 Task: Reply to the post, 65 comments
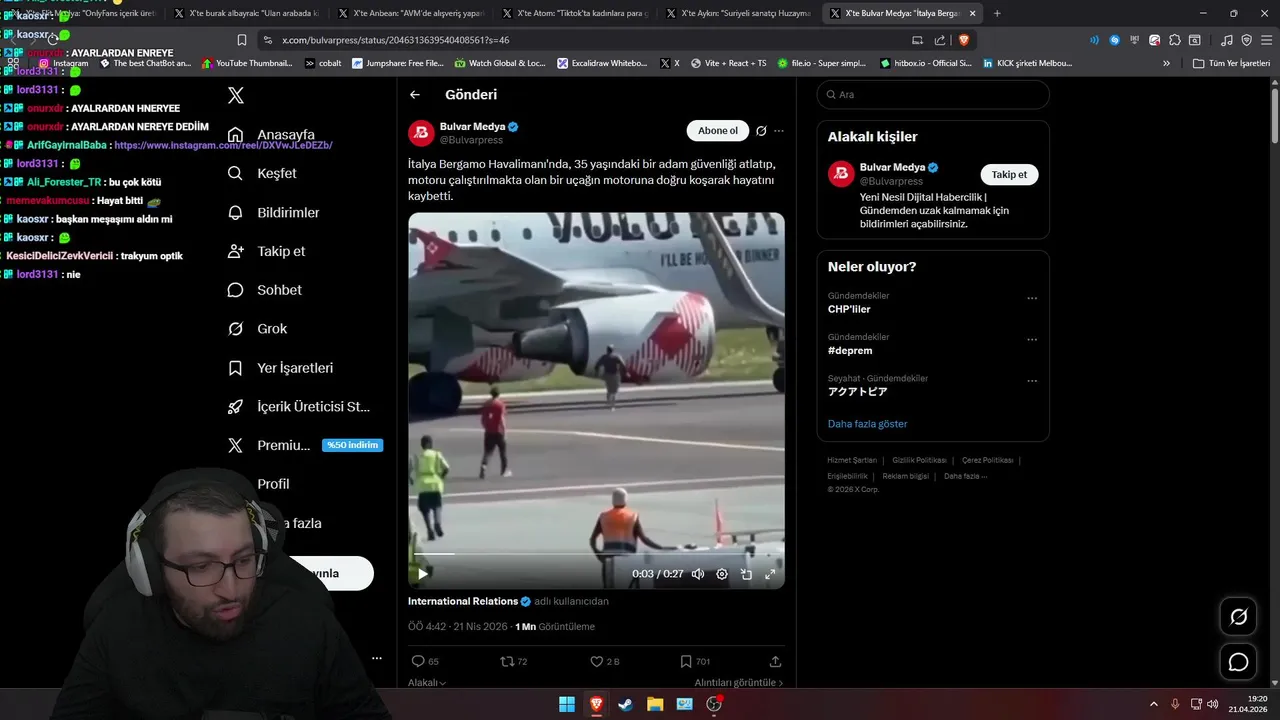pyautogui.click(x=425, y=661)
